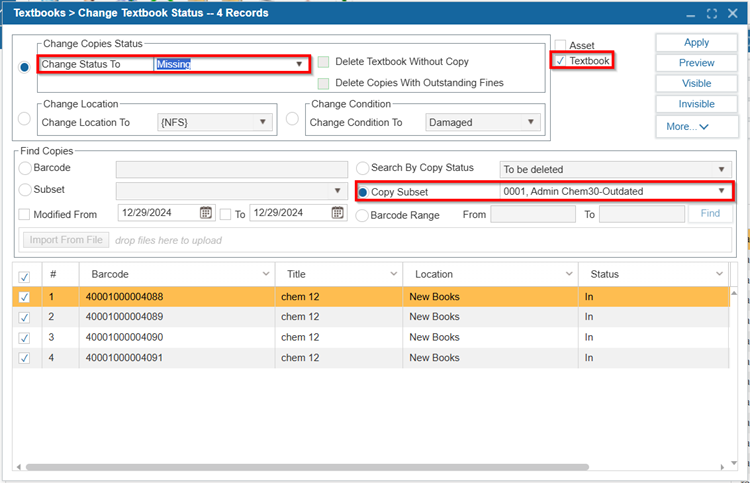Open the Change Status To dropdown

[299, 64]
